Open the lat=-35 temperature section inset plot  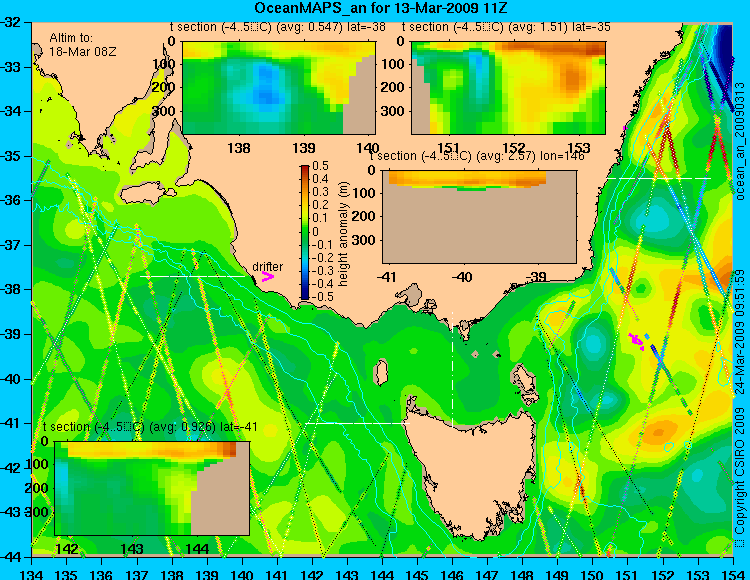coord(508,88)
